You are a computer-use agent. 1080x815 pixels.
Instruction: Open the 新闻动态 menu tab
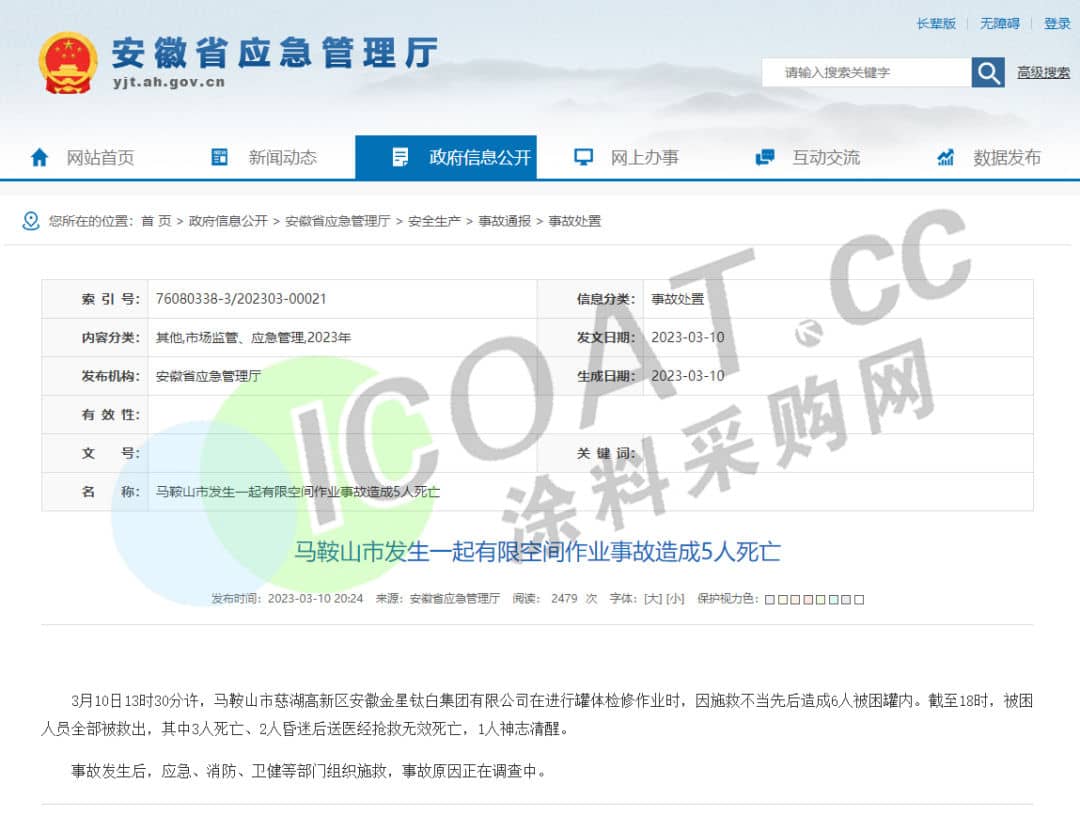[x=282, y=157]
